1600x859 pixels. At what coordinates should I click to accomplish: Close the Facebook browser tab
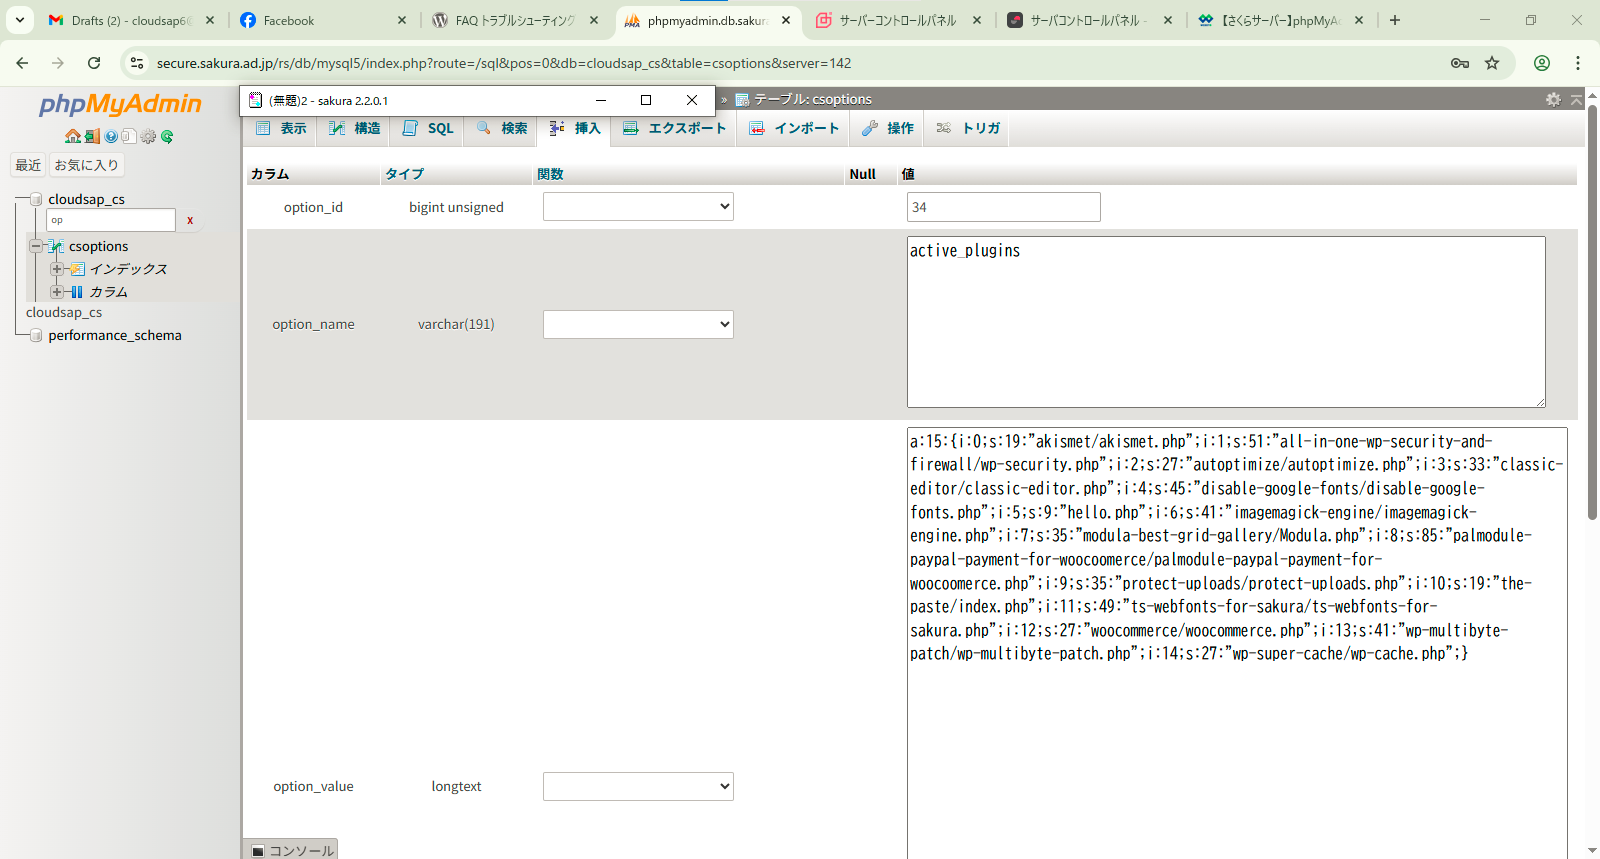pos(402,20)
